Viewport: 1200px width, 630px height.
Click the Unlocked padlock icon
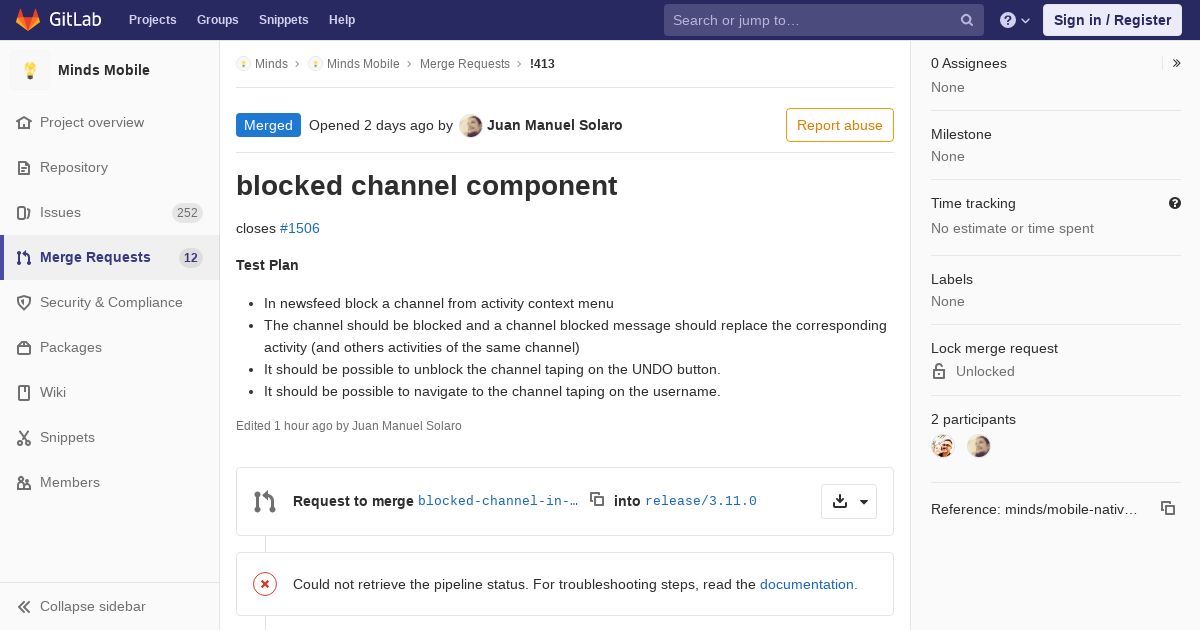(939, 371)
